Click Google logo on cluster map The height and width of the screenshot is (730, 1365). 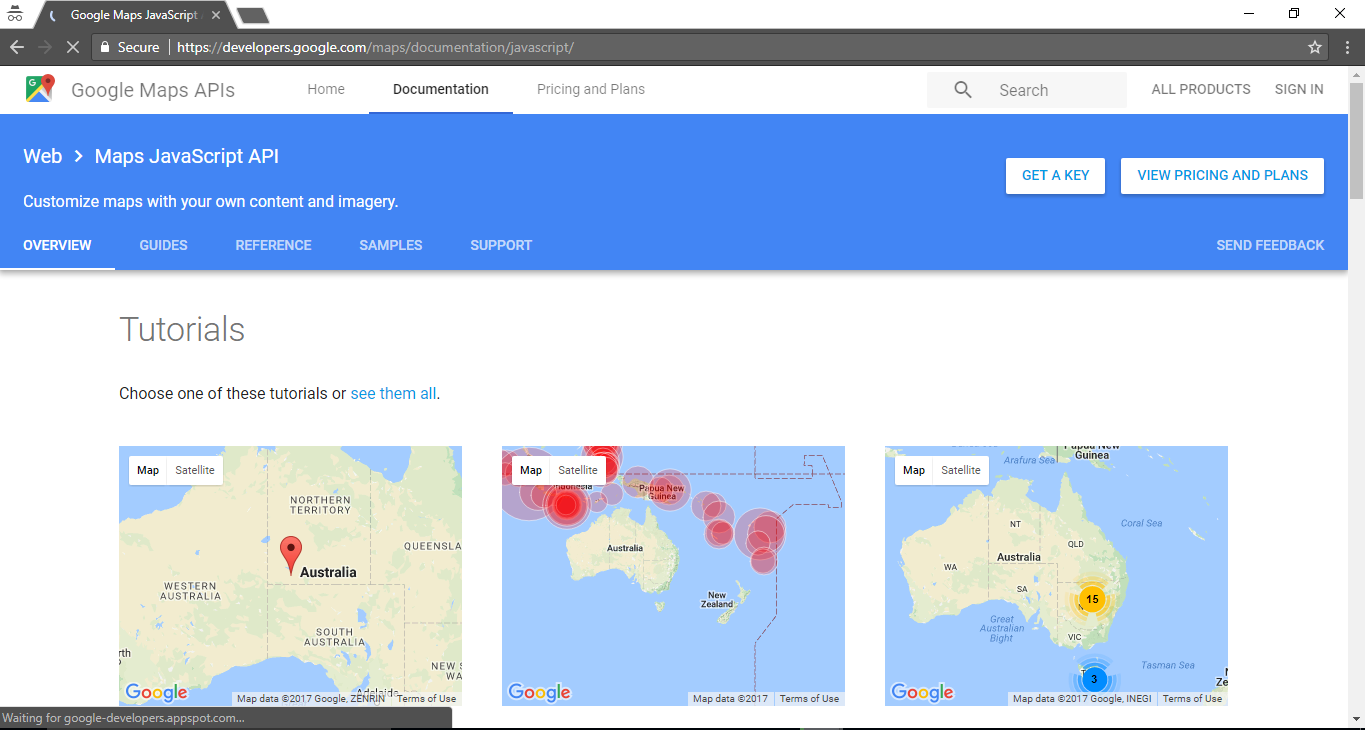pyautogui.click(x=922, y=692)
